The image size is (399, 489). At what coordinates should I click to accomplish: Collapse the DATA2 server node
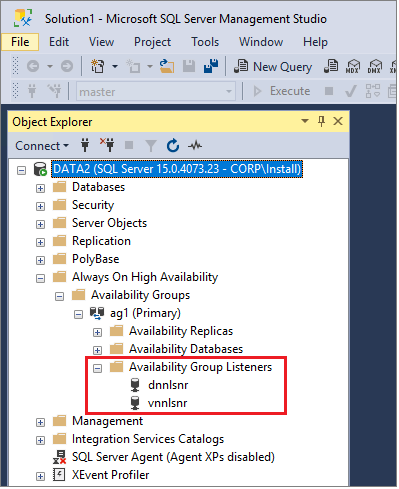tap(22, 171)
